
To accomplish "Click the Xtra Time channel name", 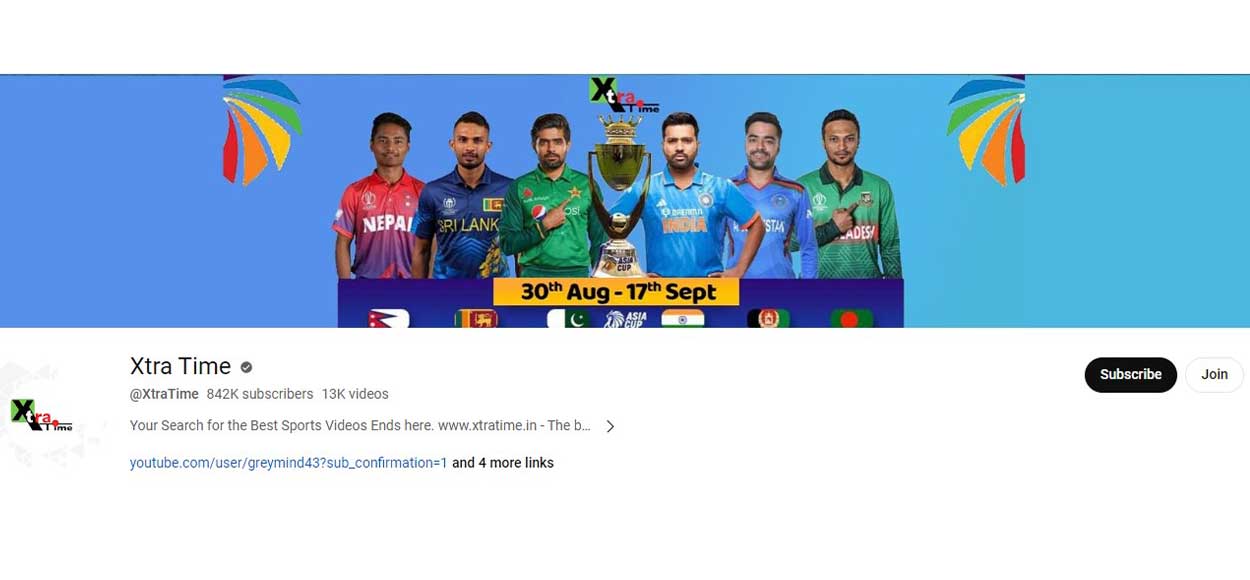I will click(180, 366).
